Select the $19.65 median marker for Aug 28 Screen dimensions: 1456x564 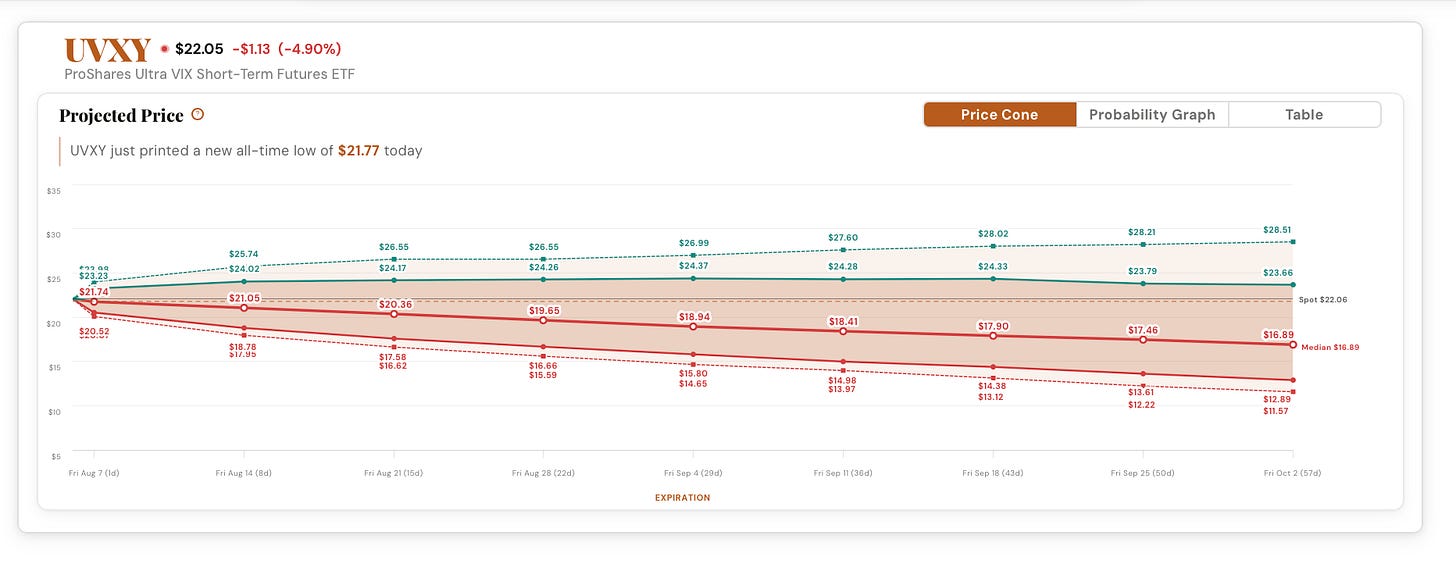pyautogui.click(x=543, y=320)
